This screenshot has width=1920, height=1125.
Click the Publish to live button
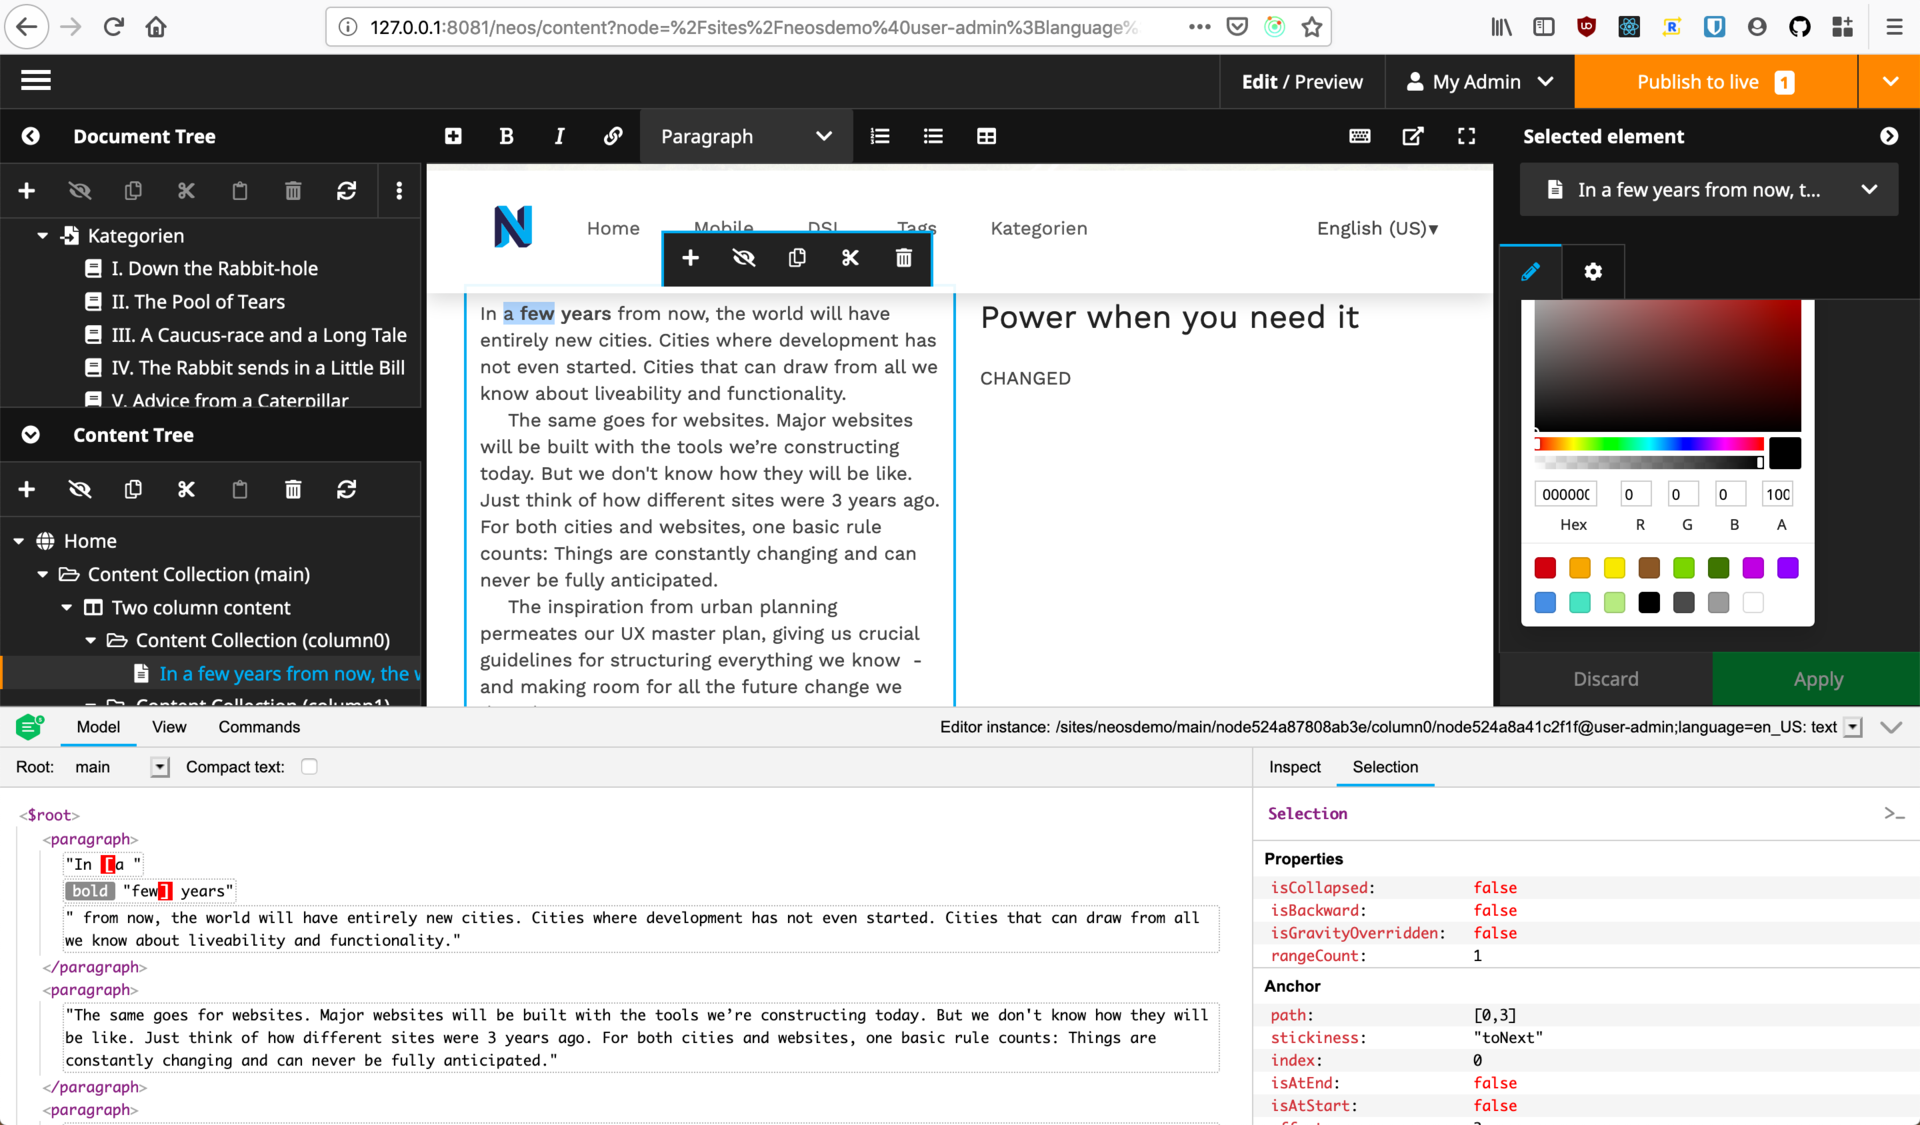coord(1714,82)
